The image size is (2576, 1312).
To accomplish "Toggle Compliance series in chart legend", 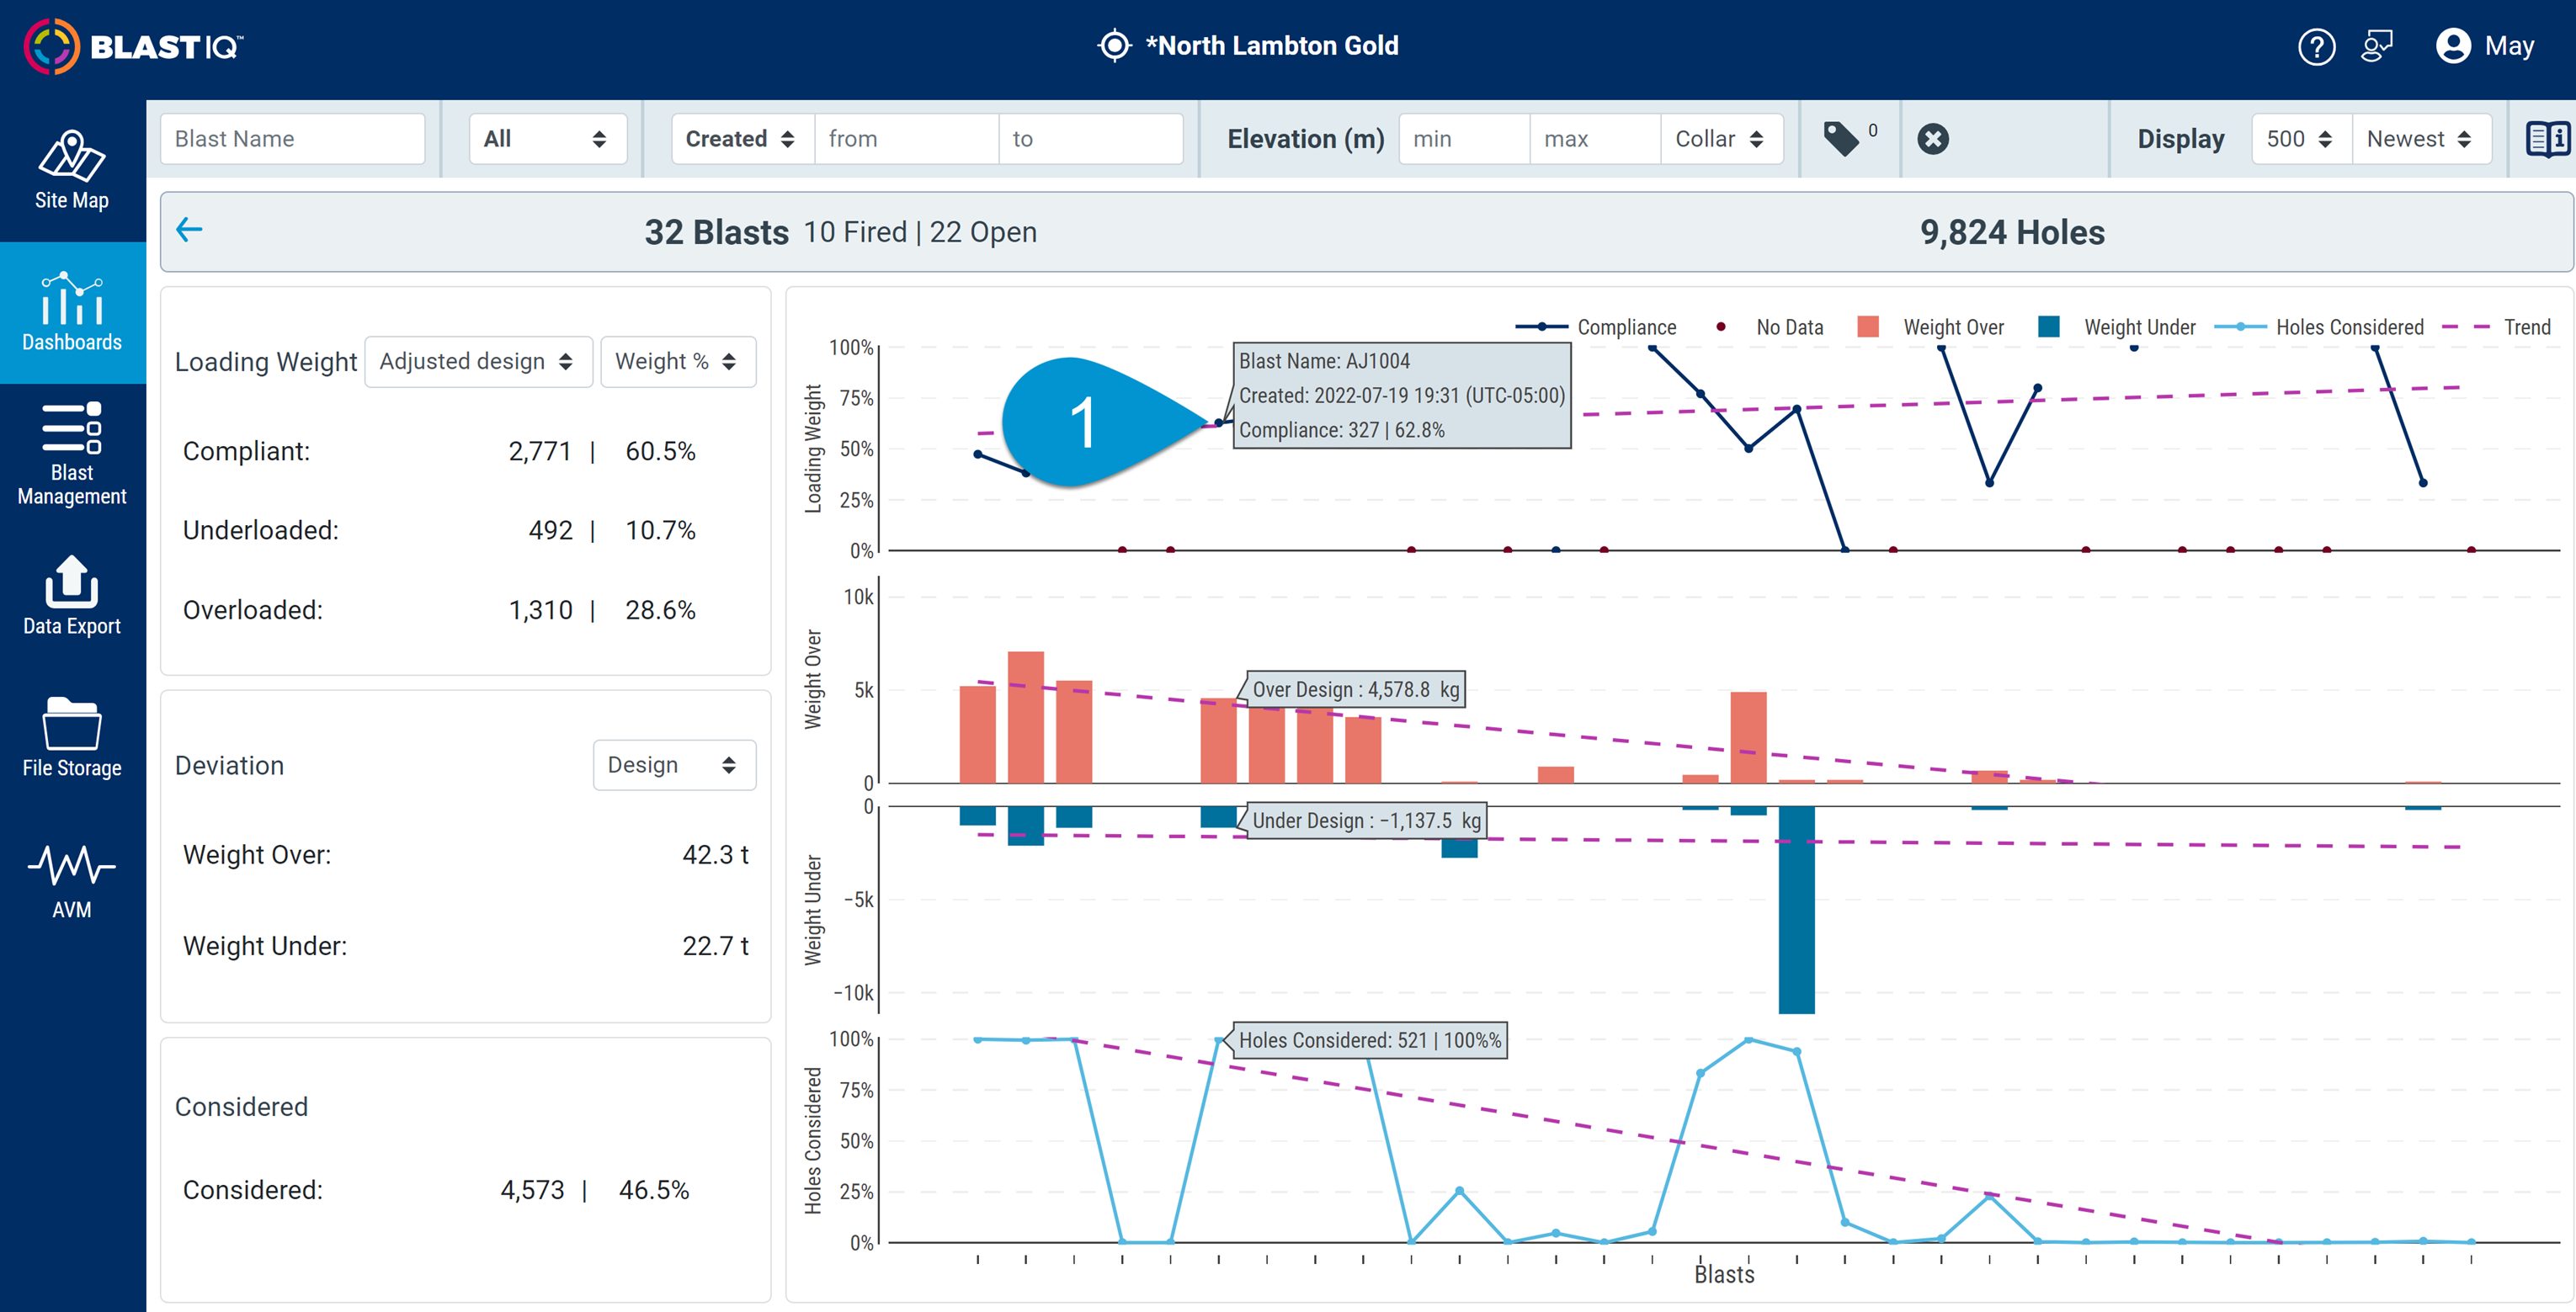I will pos(1595,327).
